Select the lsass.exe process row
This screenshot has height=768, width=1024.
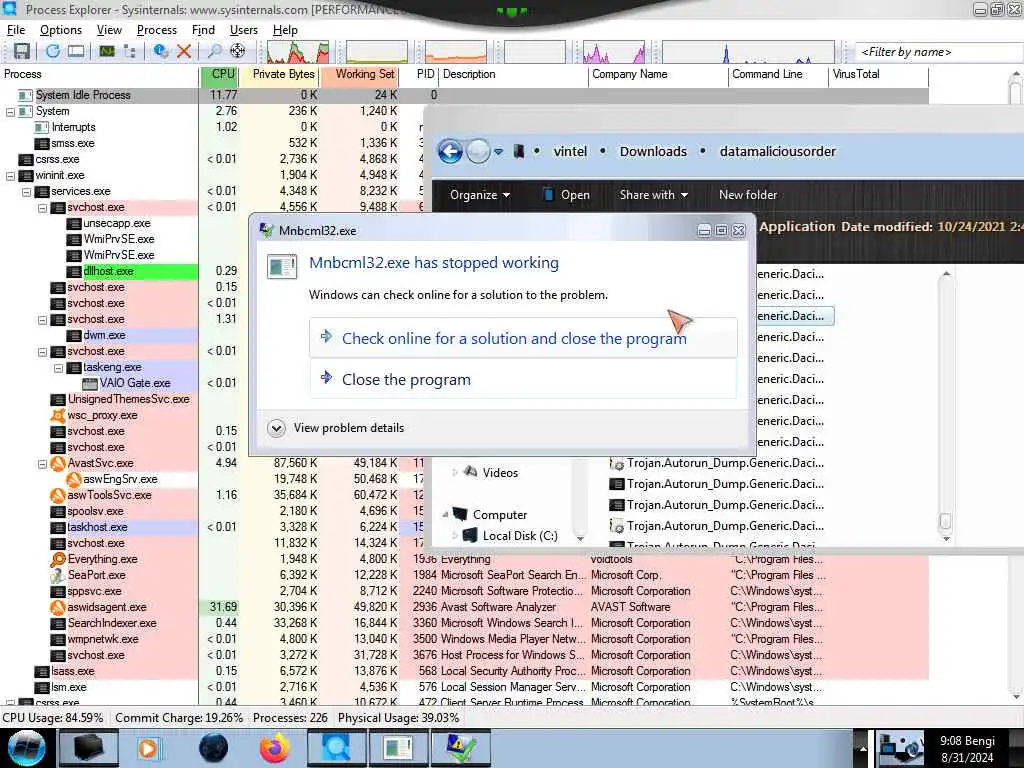coord(72,671)
